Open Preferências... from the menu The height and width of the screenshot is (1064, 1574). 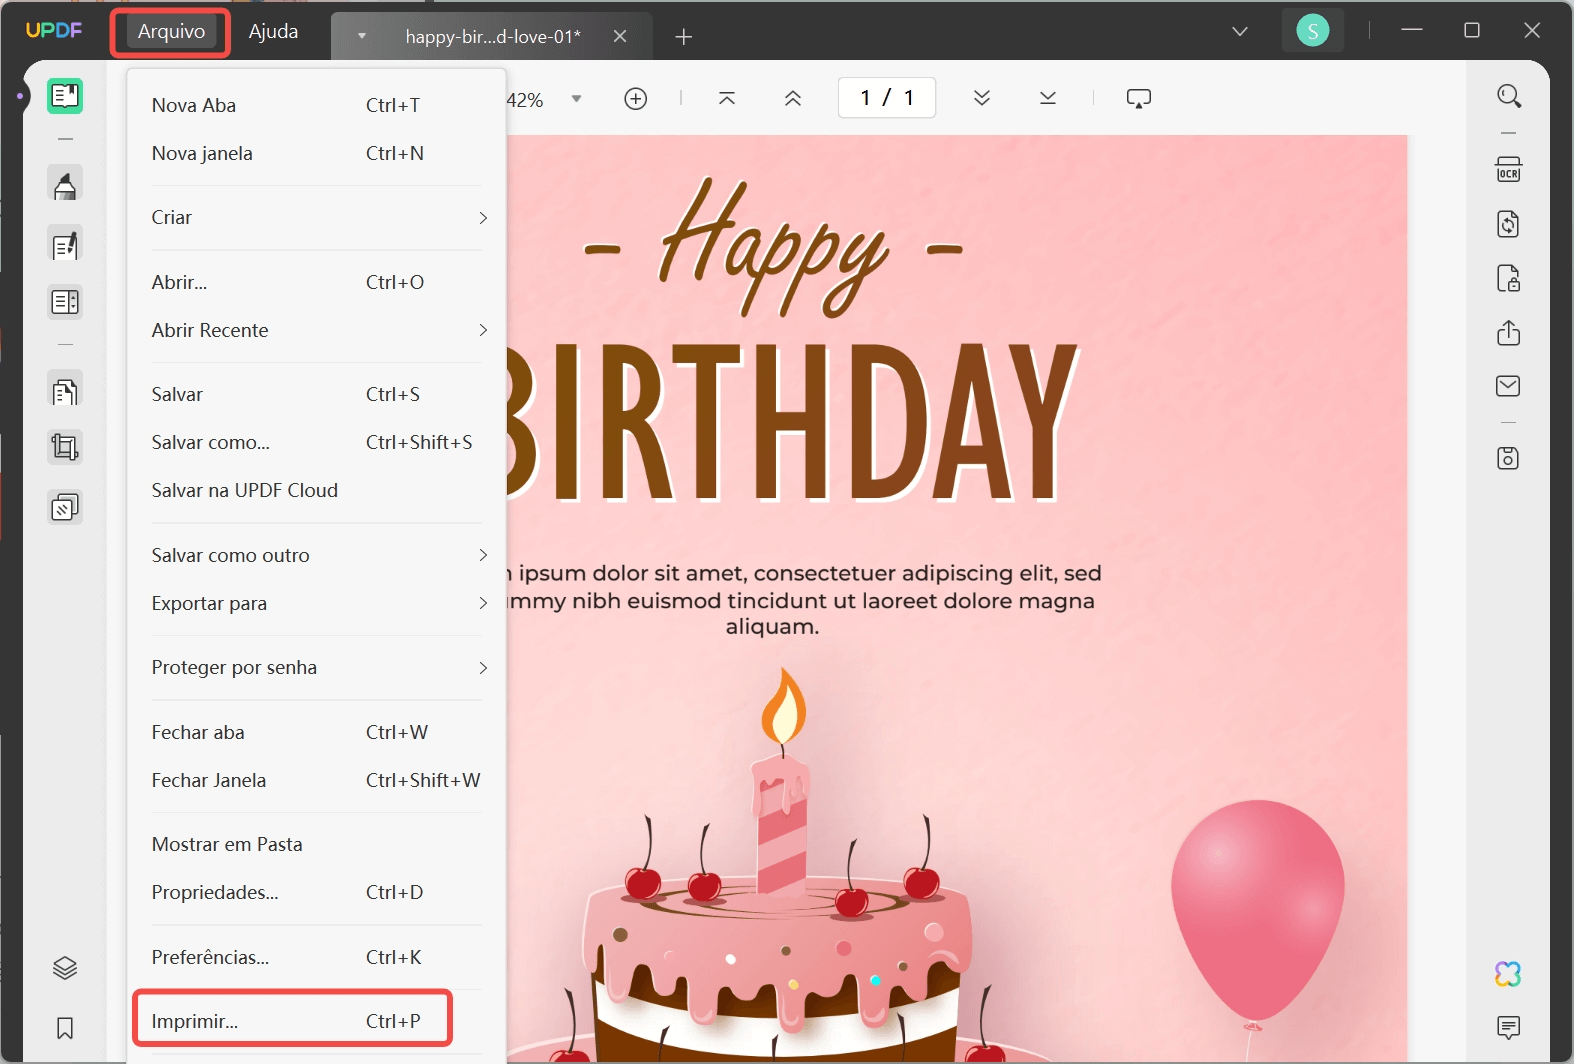[x=317, y=957]
